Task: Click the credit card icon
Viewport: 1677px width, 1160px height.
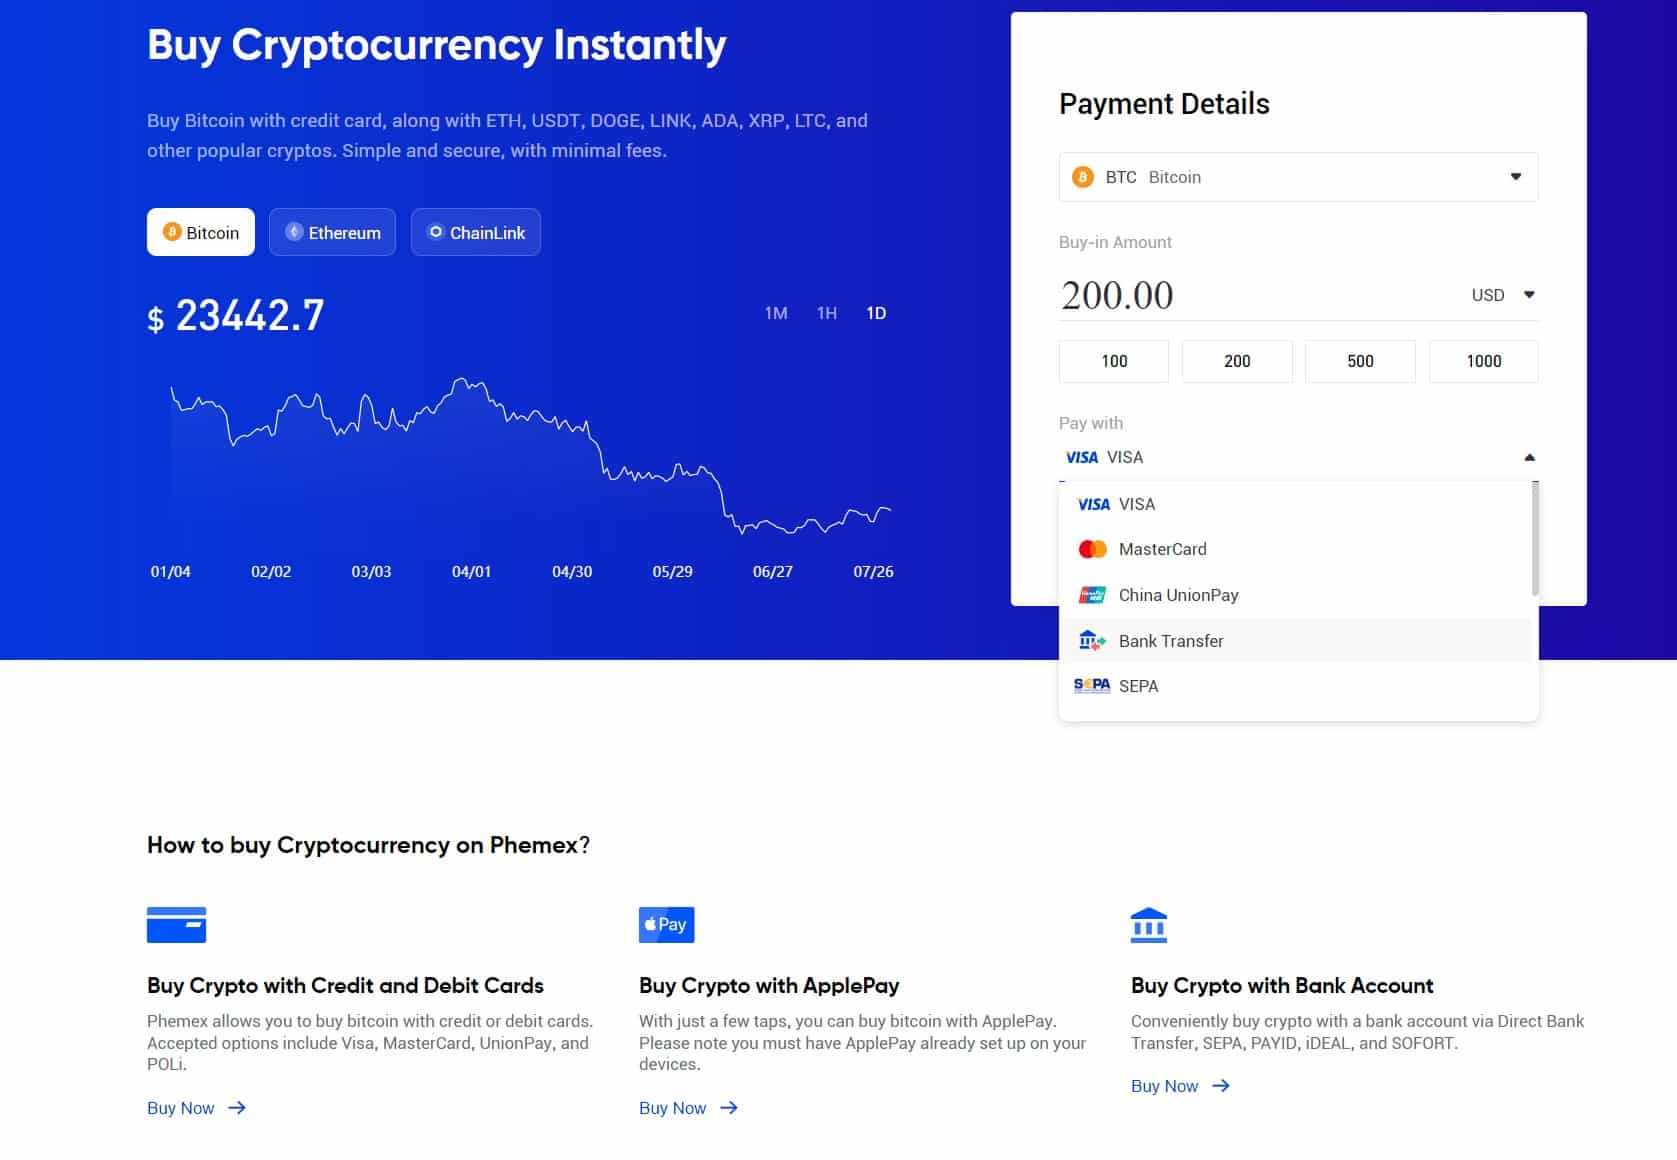Action: (x=176, y=924)
